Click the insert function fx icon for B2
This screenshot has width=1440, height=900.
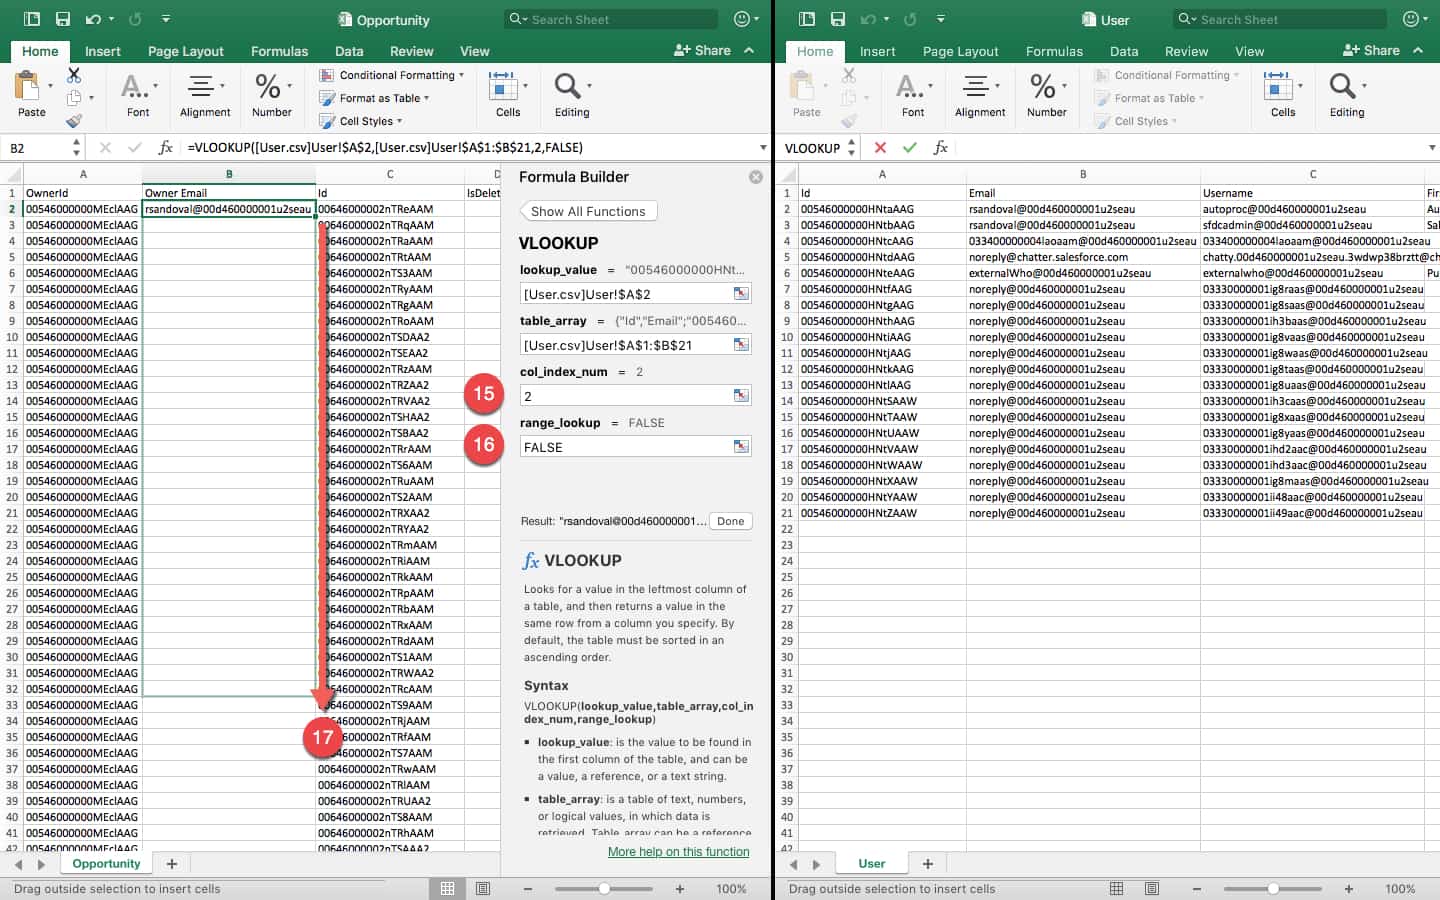[165, 147]
